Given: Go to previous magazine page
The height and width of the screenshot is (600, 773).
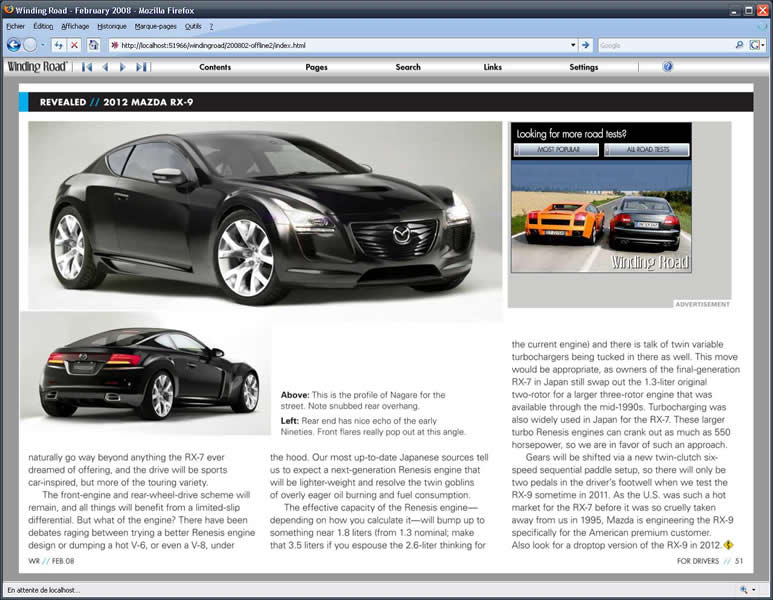Looking at the screenshot, I should pos(105,67).
